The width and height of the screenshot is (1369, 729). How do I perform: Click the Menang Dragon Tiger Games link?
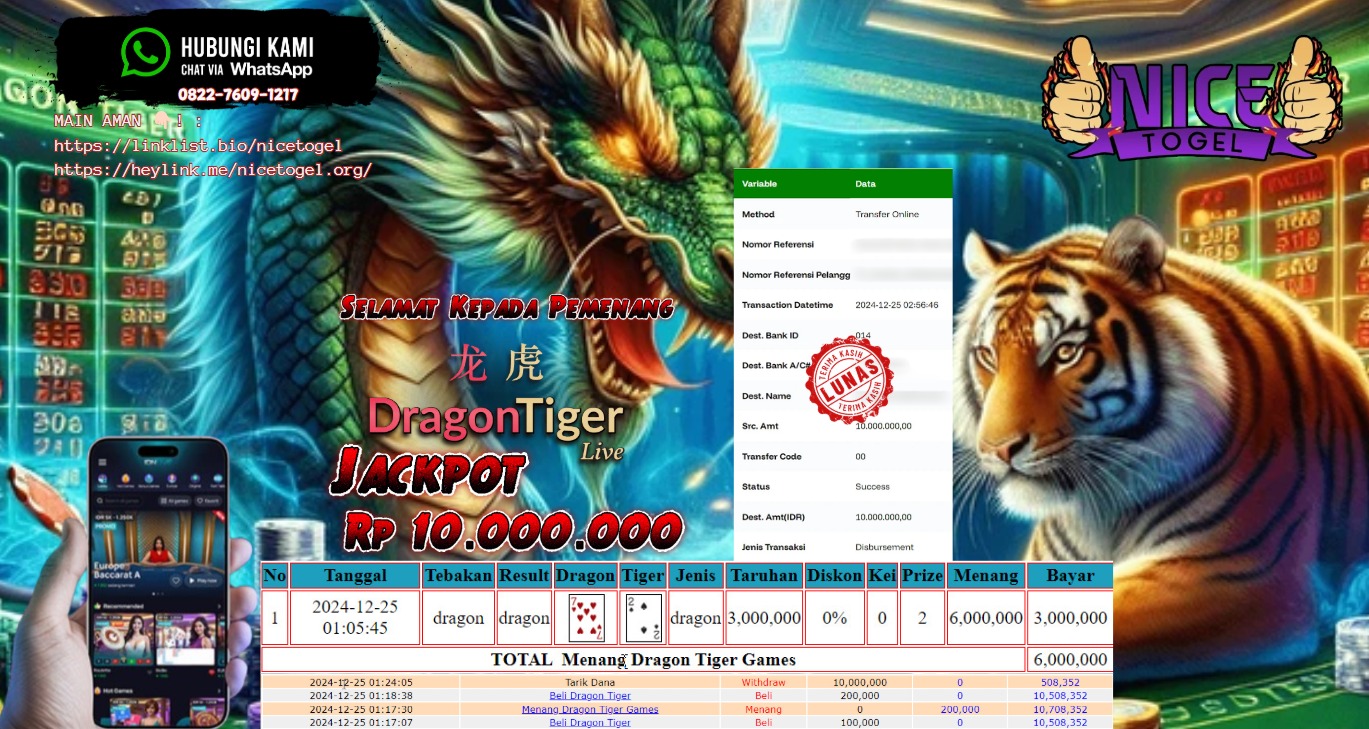590,709
